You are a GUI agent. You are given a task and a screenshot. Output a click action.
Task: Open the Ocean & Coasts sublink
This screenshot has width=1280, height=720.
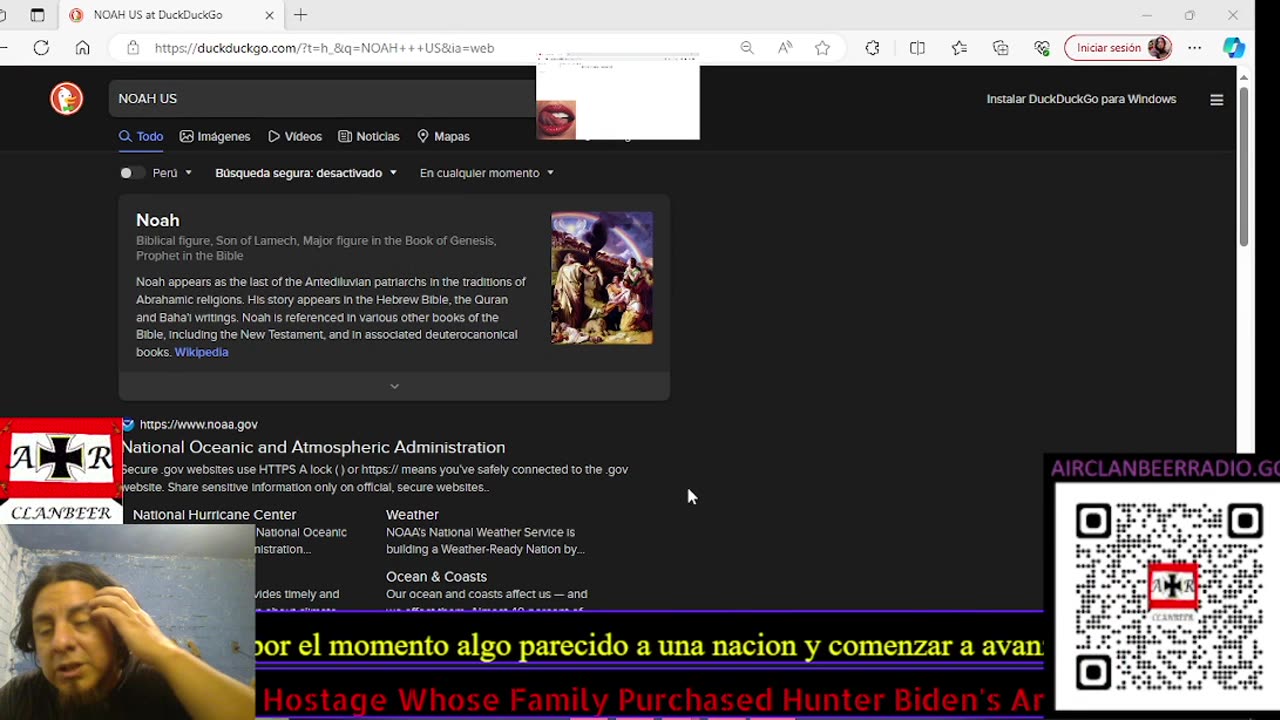[436, 576]
